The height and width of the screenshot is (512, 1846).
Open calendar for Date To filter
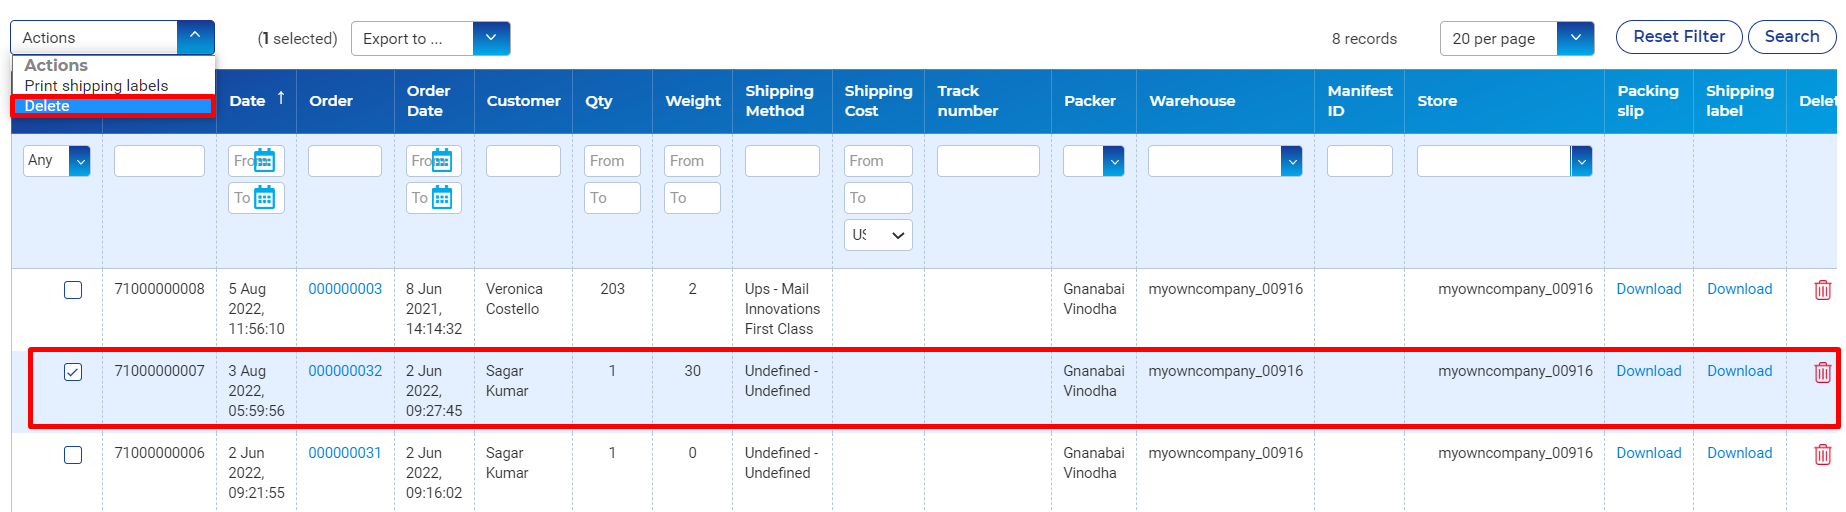pos(264,198)
